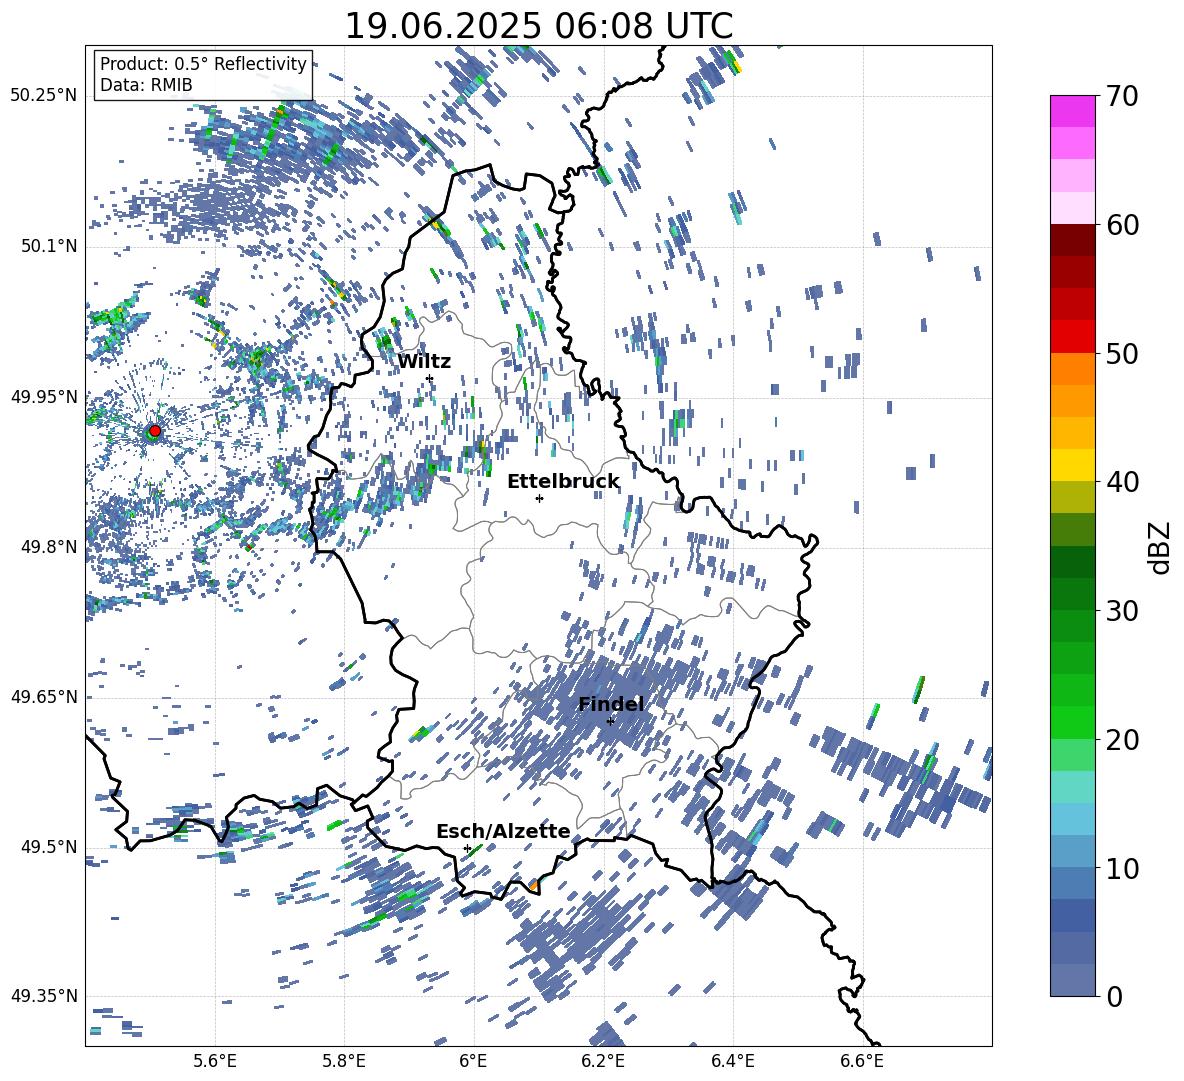
Task: Click the Esch/Alzette location cross marker
Action: tap(467, 848)
